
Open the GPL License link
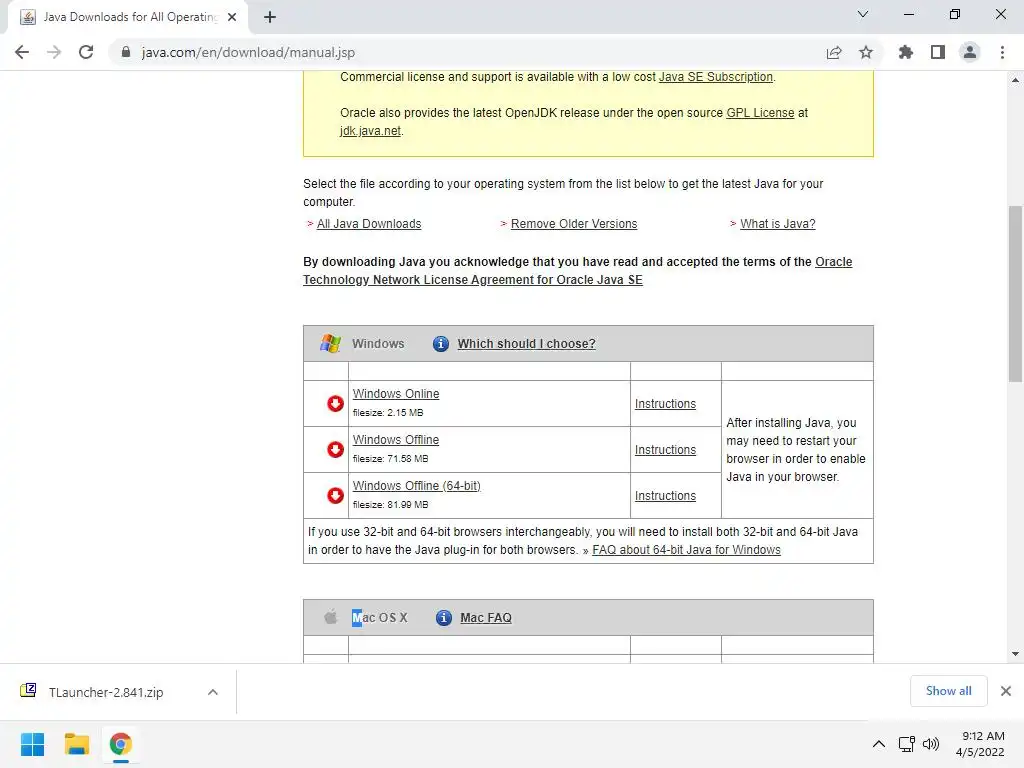tap(760, 112)
